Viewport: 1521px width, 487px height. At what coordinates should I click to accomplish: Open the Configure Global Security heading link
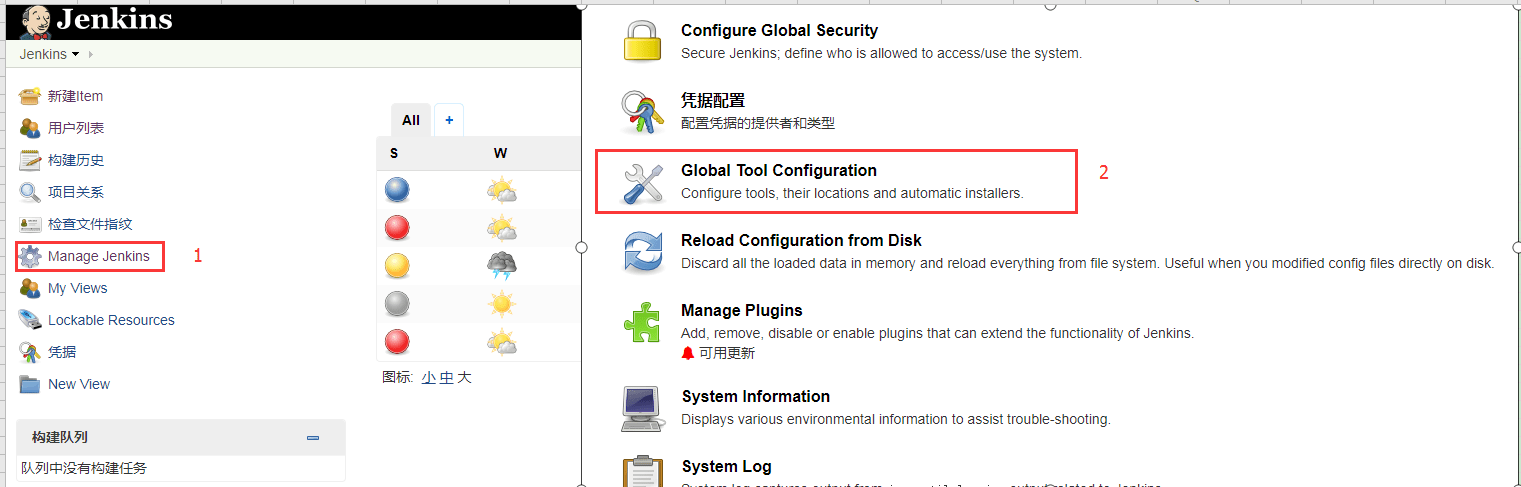click(x=780, y=31)
